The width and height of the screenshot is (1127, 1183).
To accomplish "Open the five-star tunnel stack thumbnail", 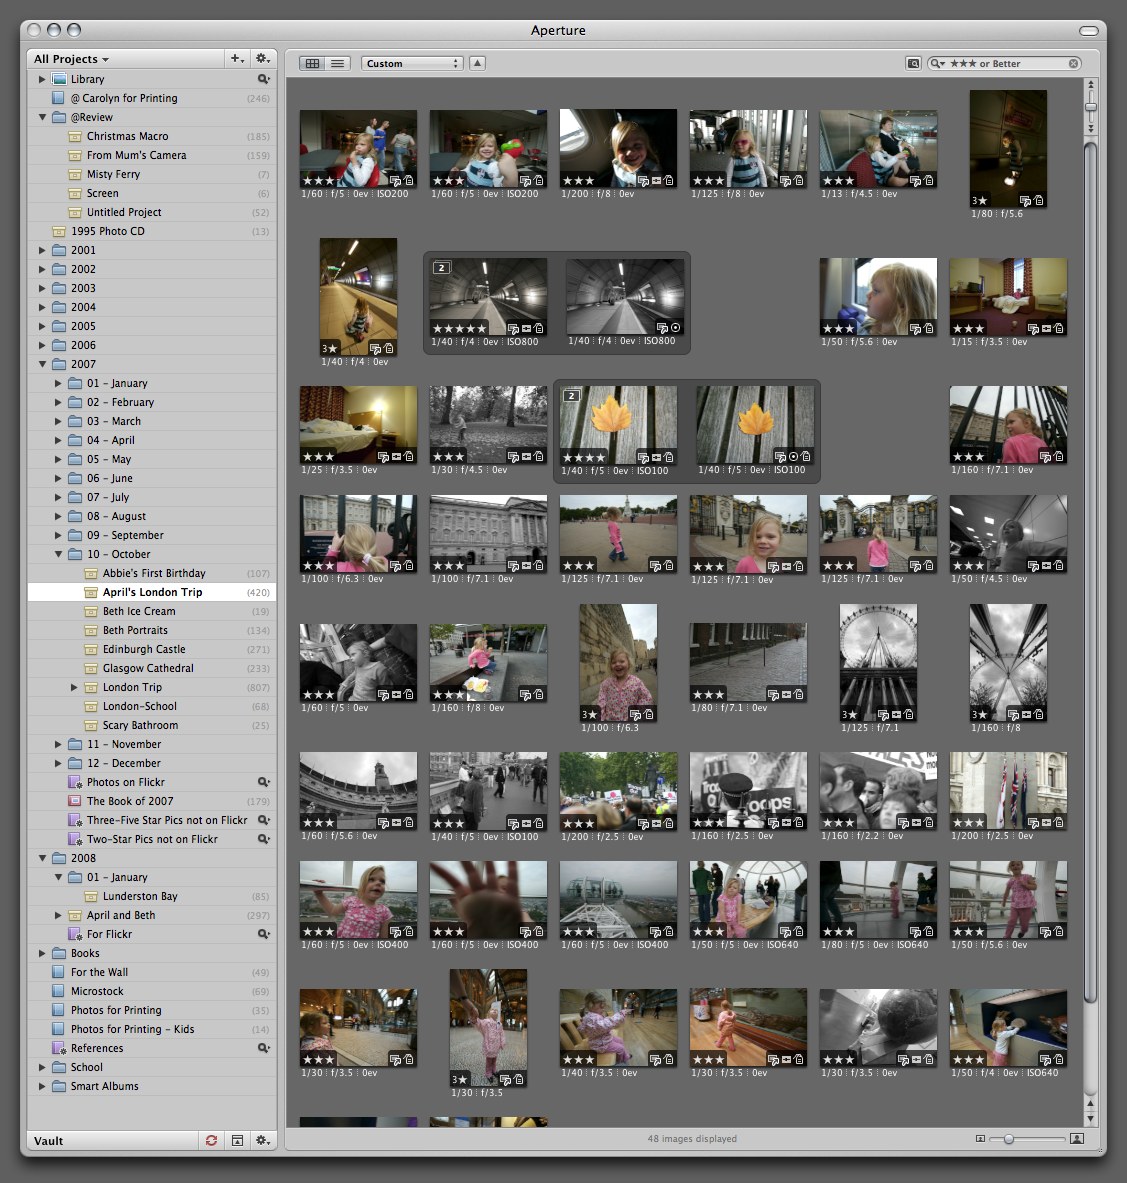I will click(x=488, y=297).
